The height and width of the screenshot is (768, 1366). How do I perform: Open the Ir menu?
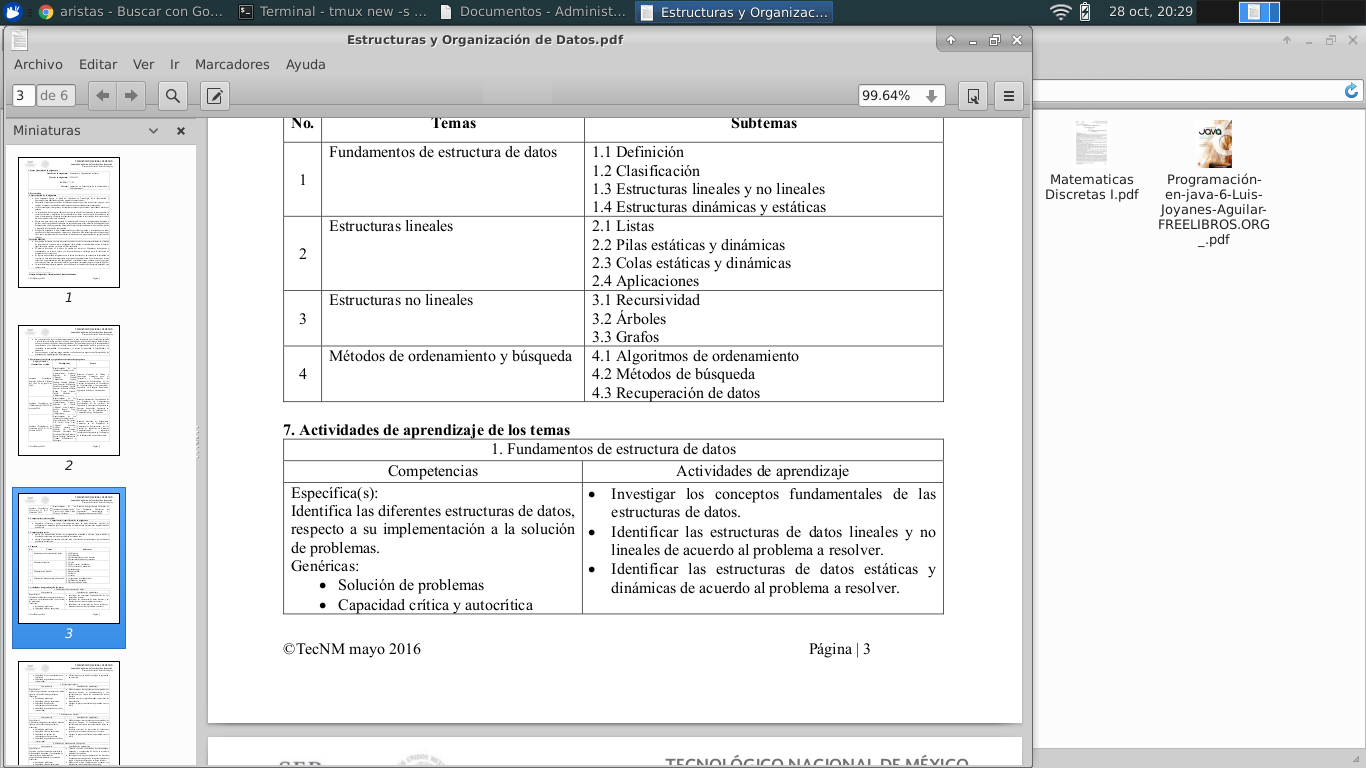(175, 64)
